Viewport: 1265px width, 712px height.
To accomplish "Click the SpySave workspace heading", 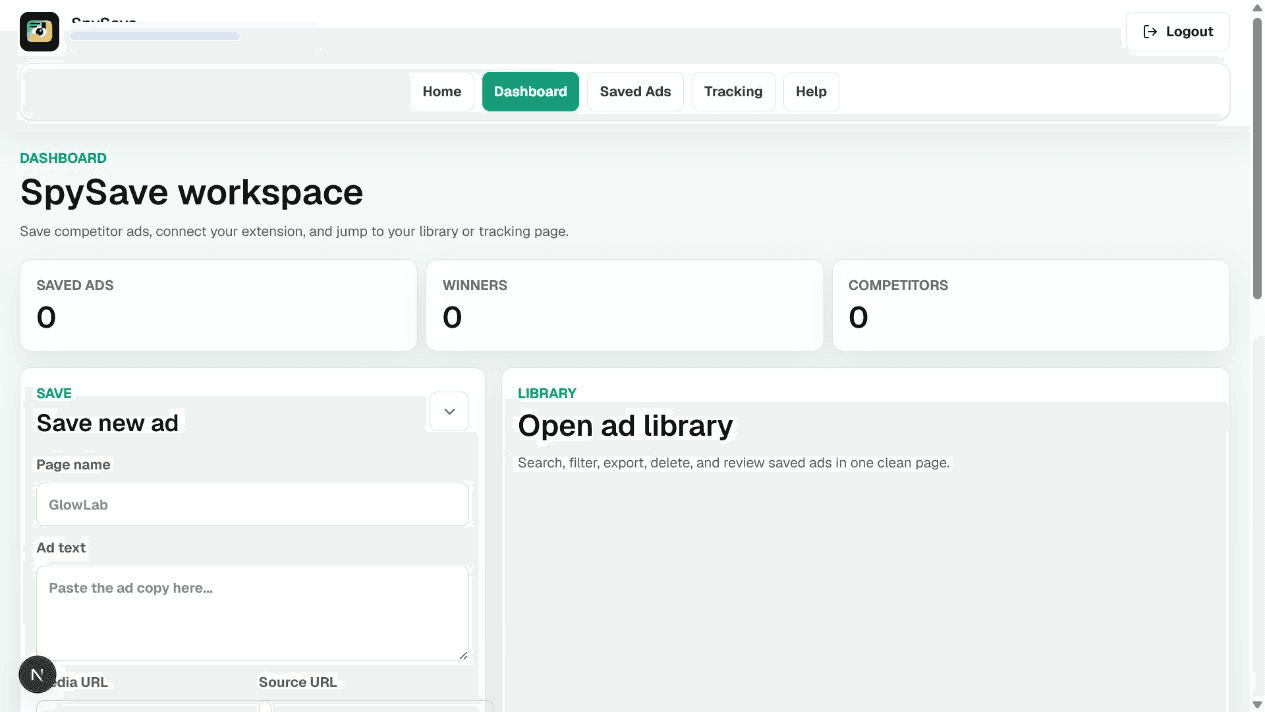I will [191, 192].
